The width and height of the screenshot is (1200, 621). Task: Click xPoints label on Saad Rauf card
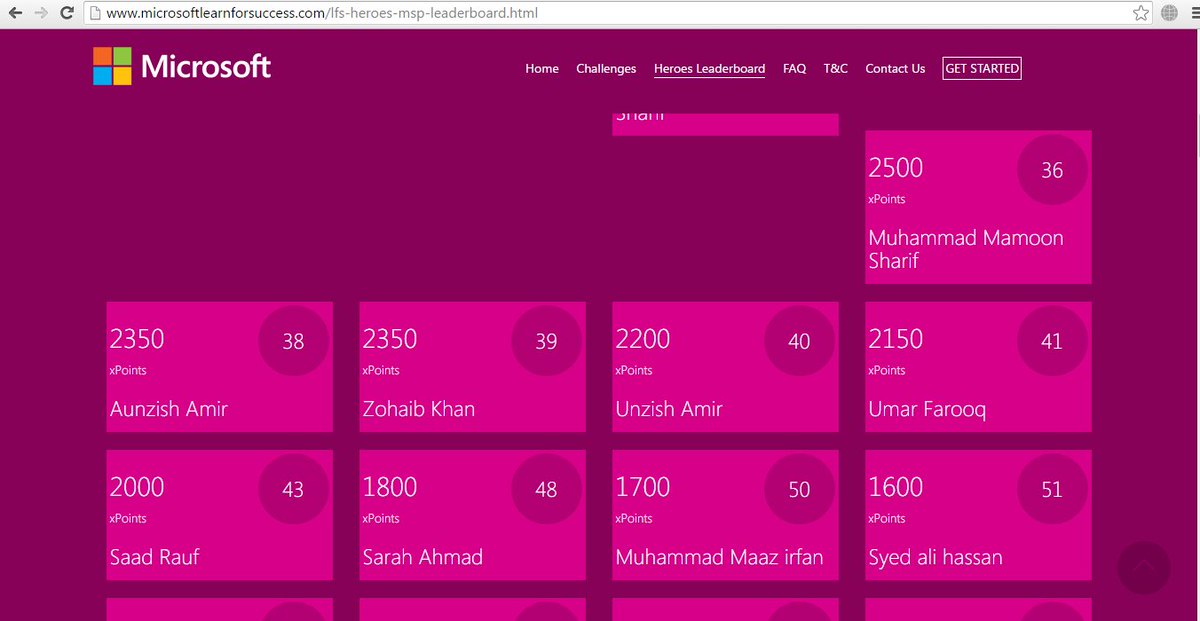point(128,518)
